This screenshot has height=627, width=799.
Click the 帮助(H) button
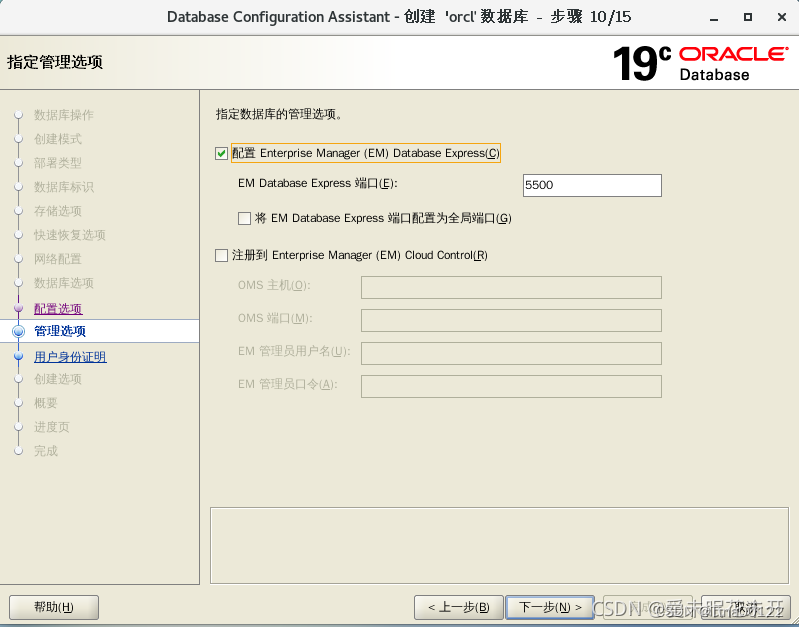point(54,607)
